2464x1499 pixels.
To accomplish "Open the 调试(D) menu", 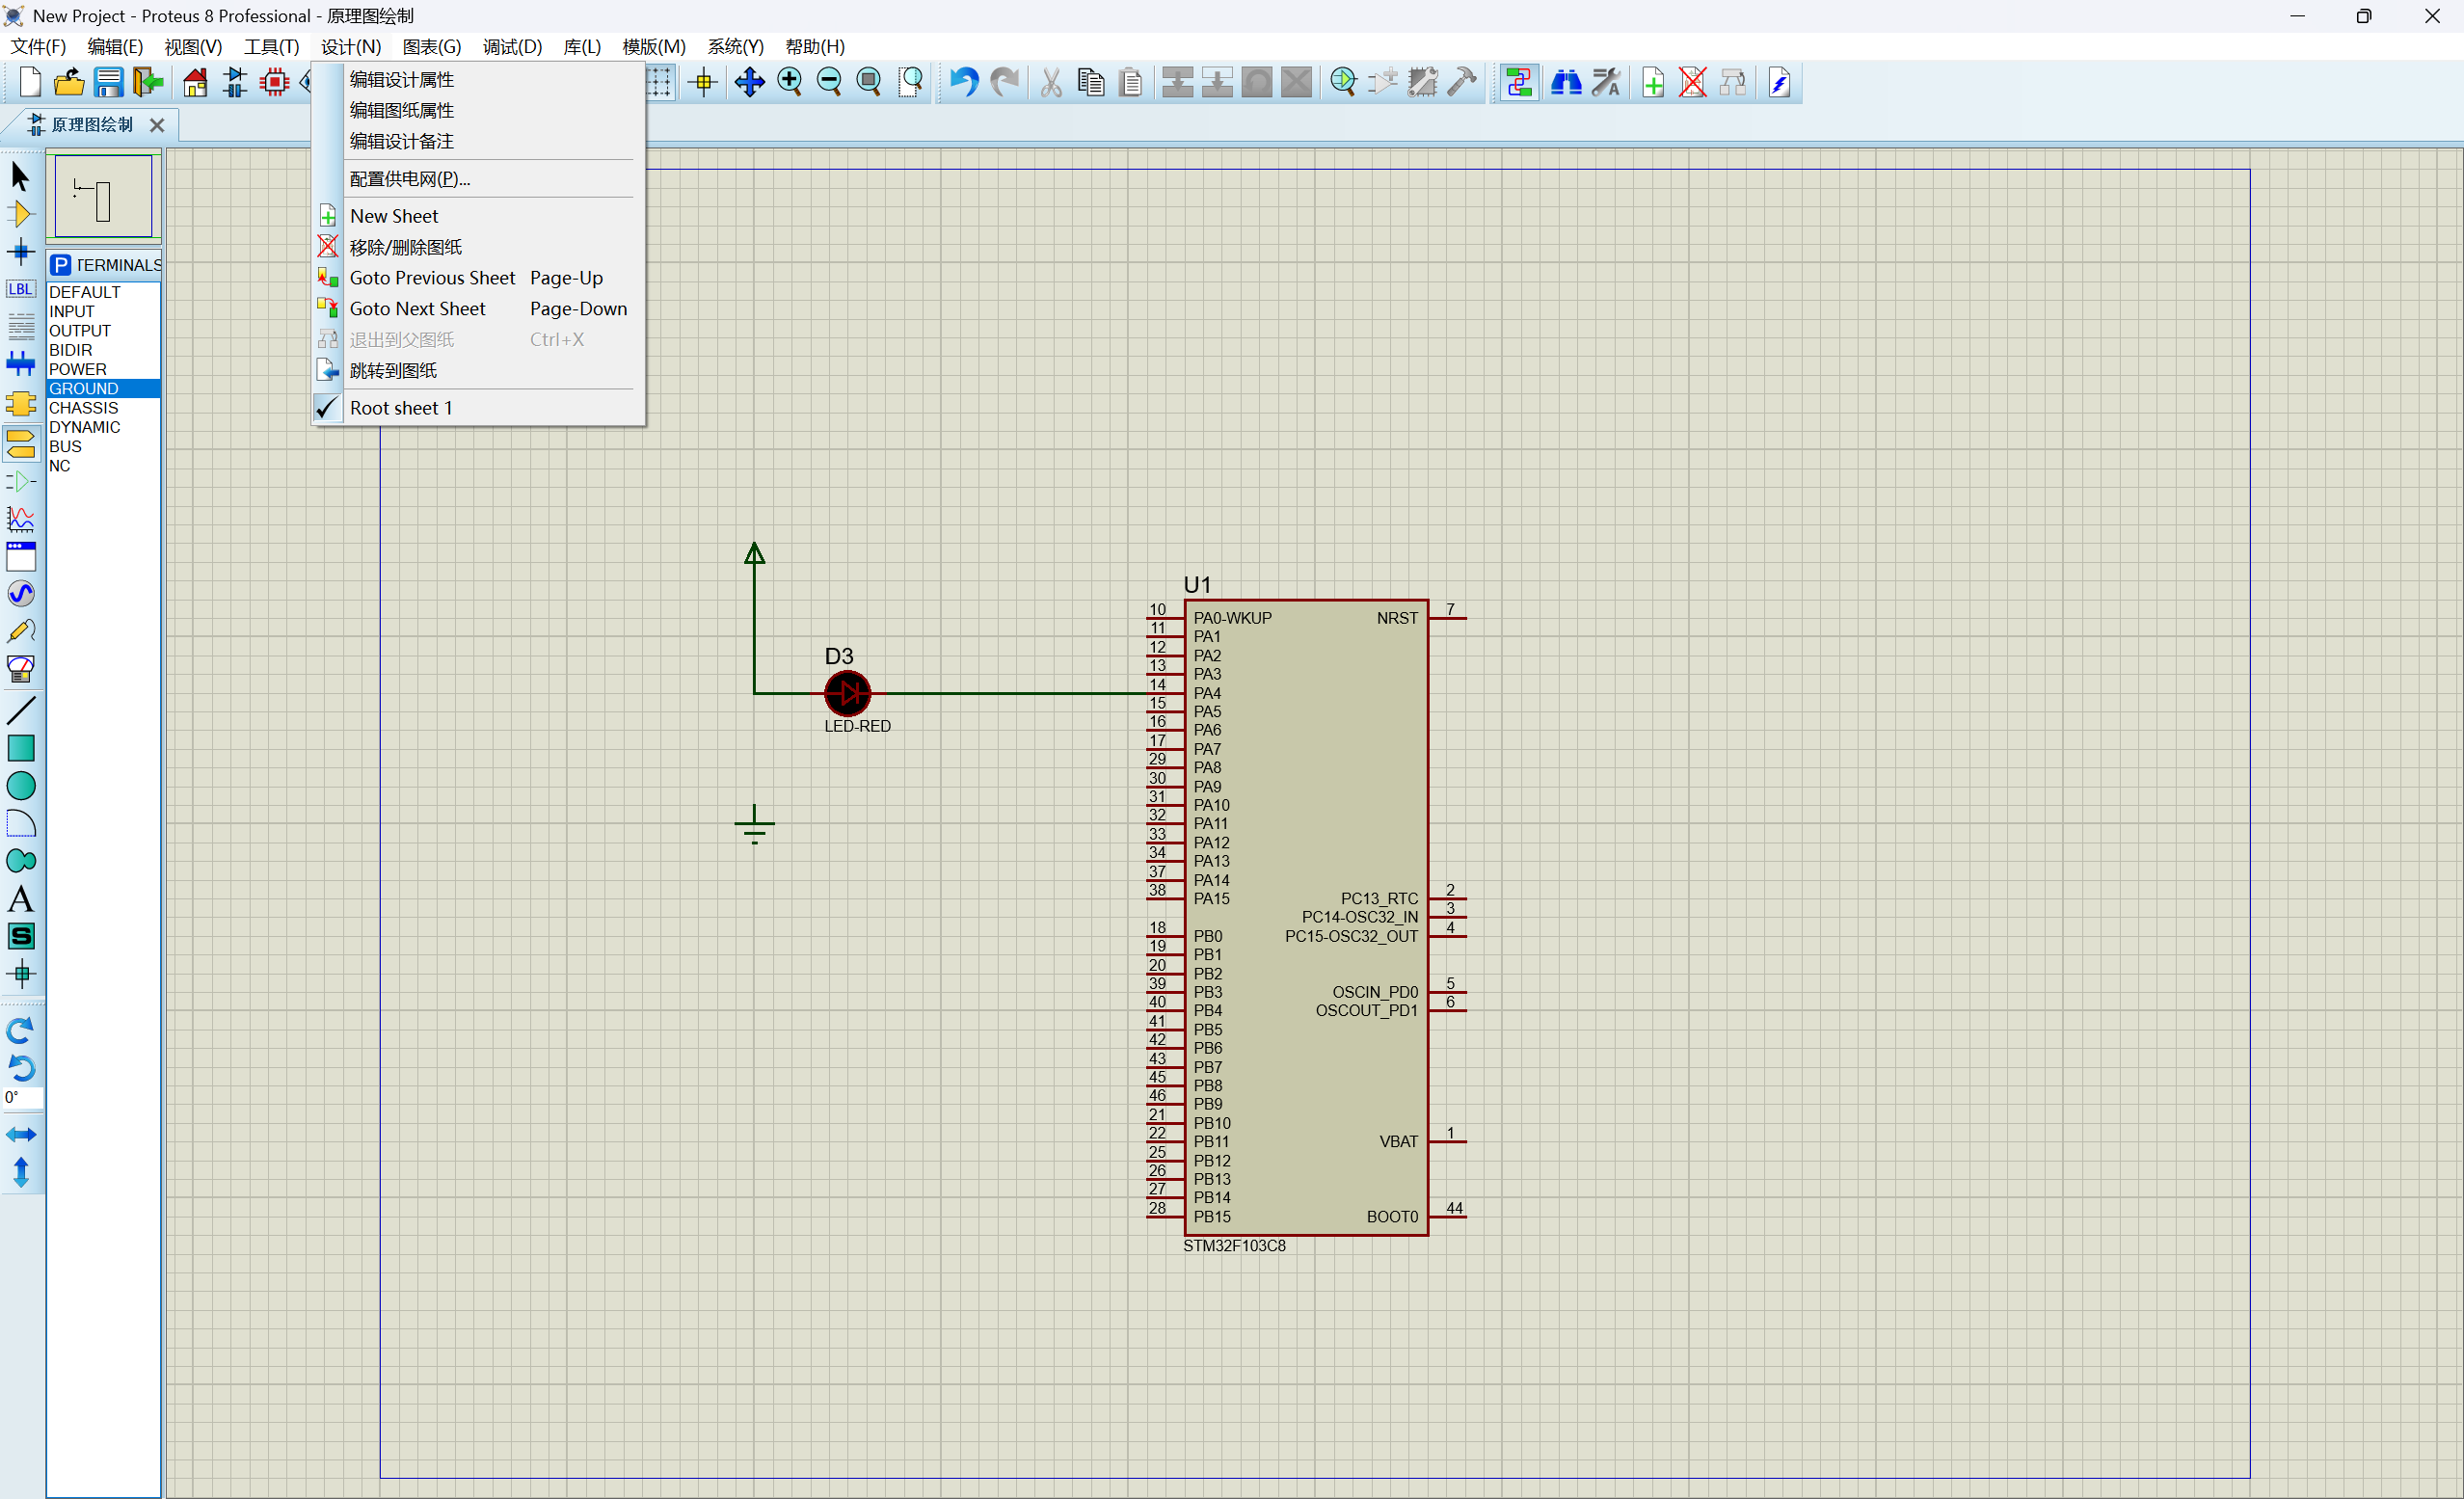I will [512, 47].
